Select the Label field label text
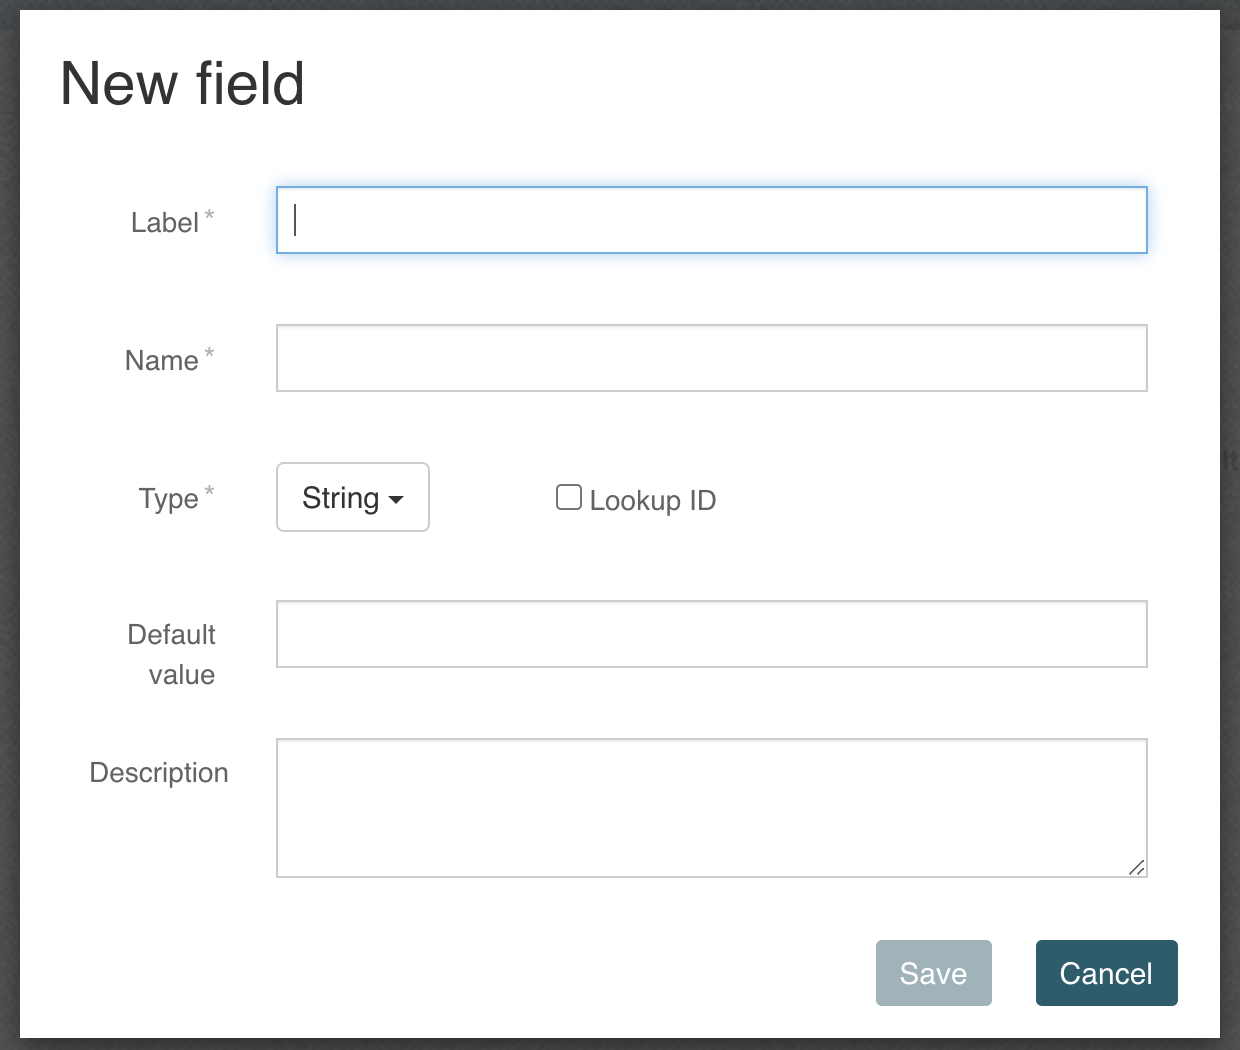The image size is (1240, 1050). click(164, 222)
